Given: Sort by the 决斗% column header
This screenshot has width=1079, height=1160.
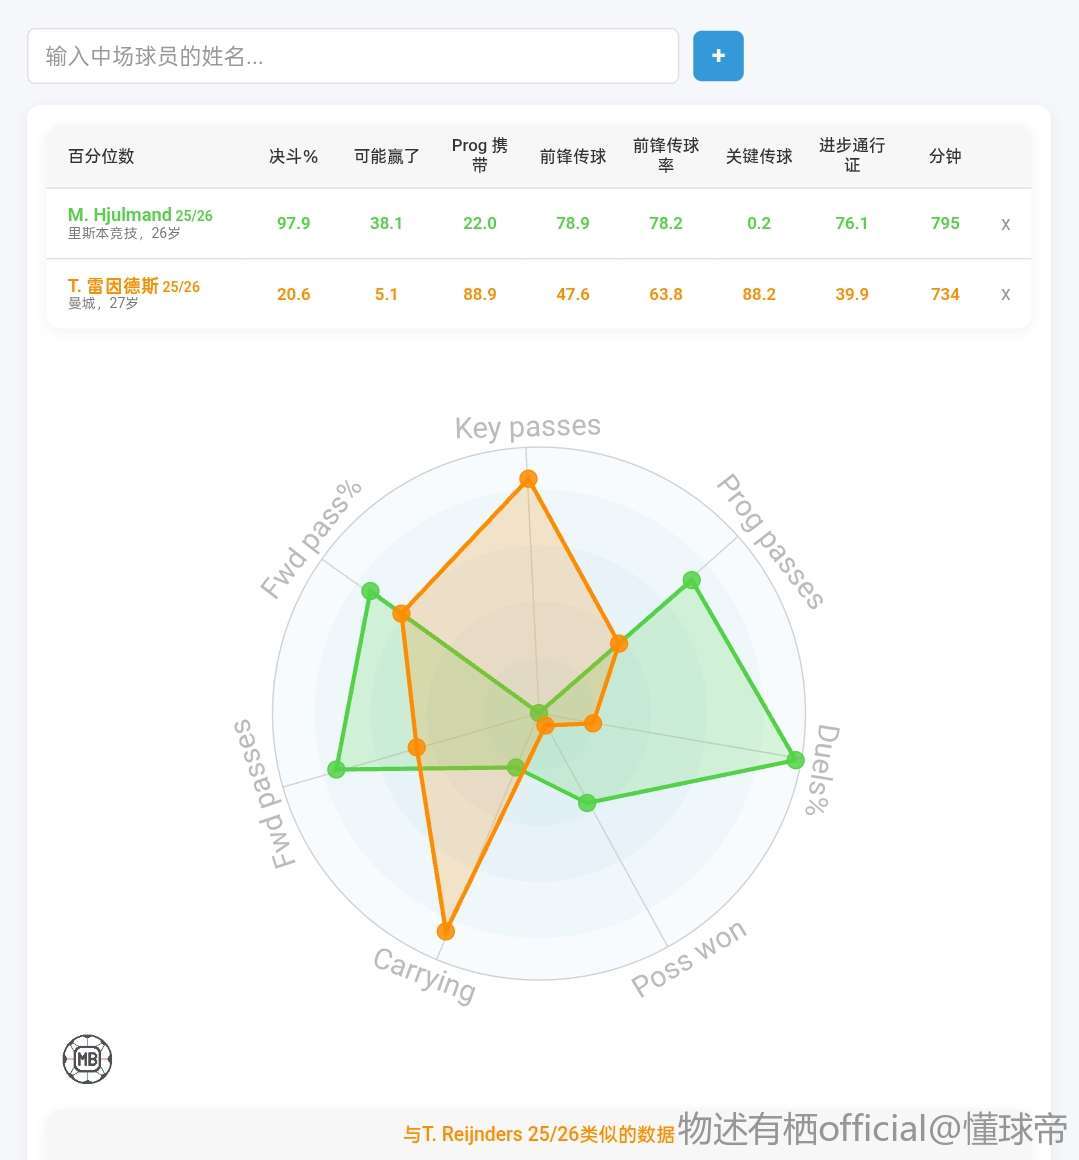Looking at the screenshot, I should 293,156.
